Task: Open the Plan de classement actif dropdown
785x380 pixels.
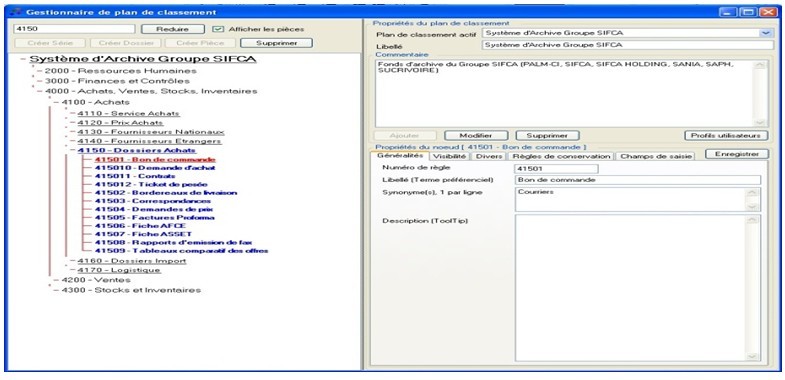Action: [766, 33]
